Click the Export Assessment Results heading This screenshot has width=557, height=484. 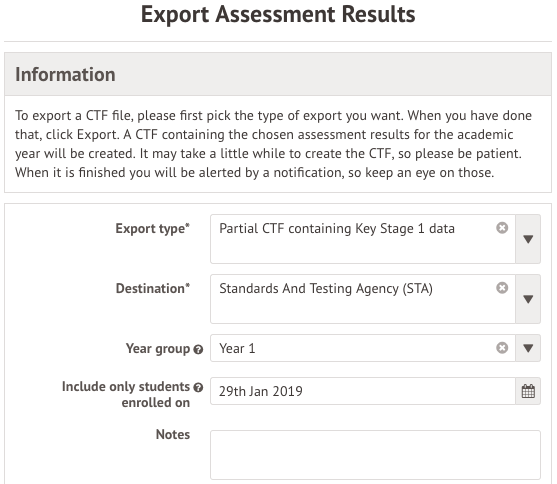[278, 15]
